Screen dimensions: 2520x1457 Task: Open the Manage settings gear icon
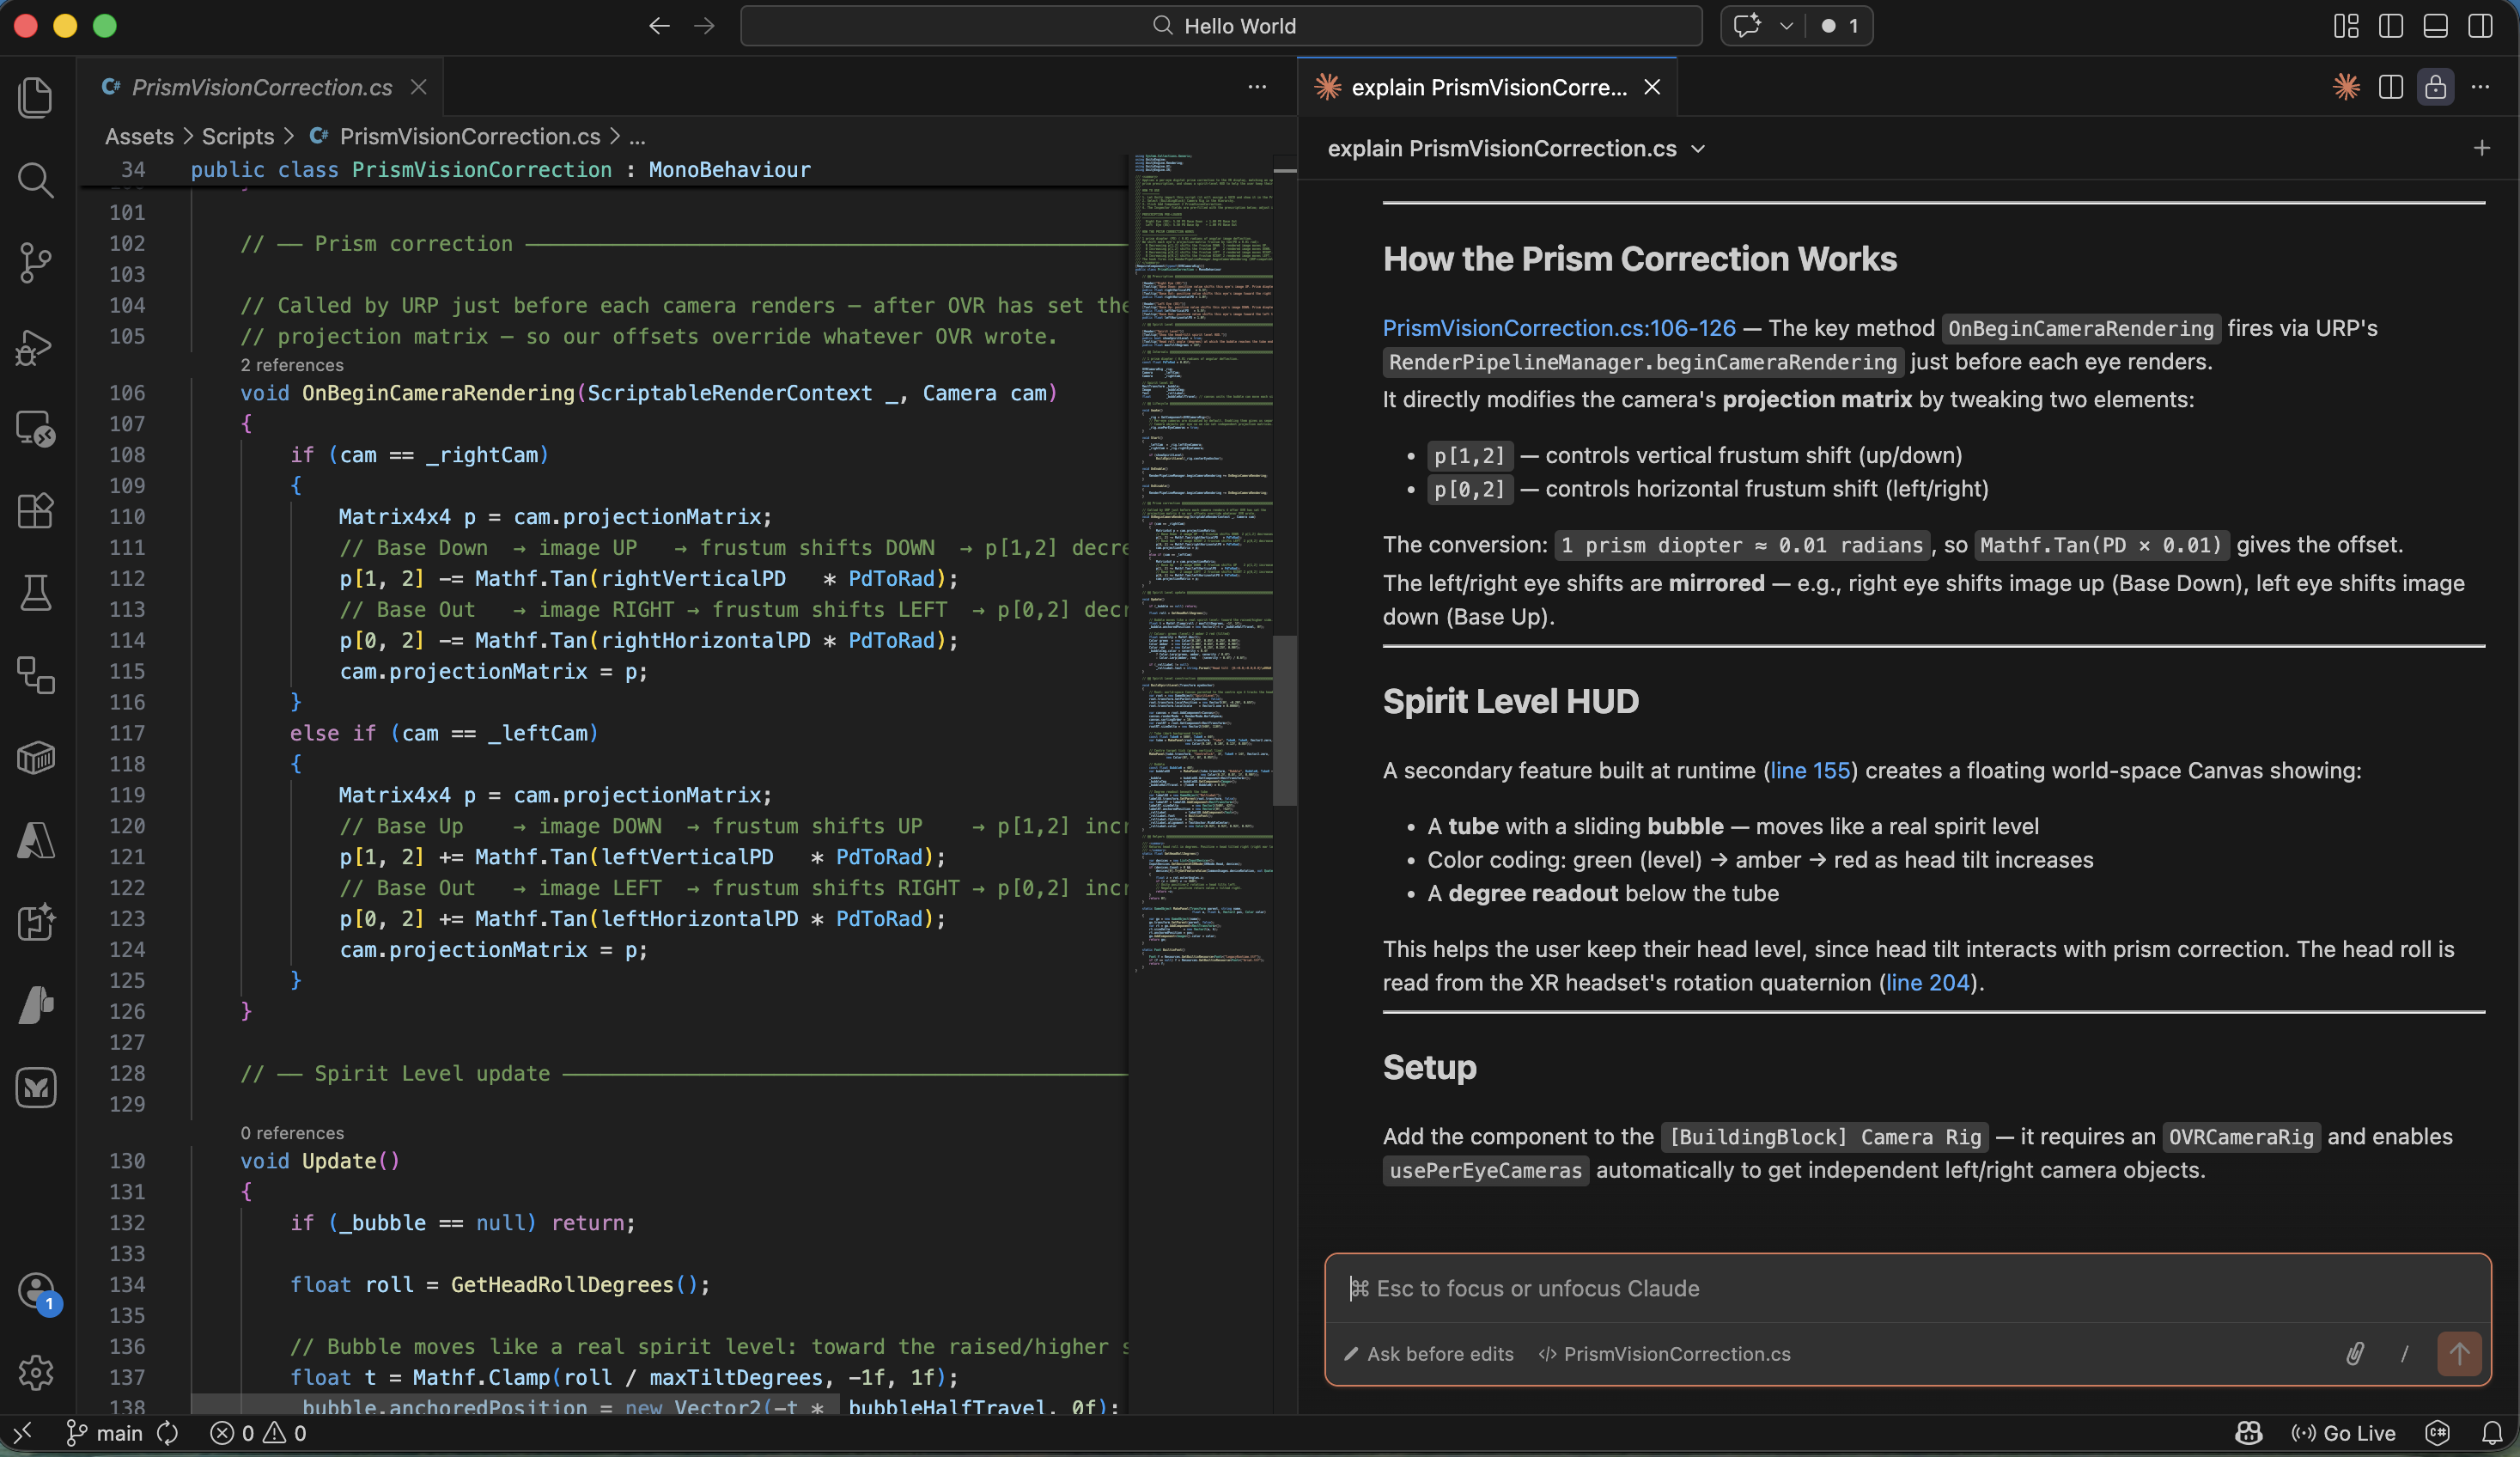(36, 1373)
